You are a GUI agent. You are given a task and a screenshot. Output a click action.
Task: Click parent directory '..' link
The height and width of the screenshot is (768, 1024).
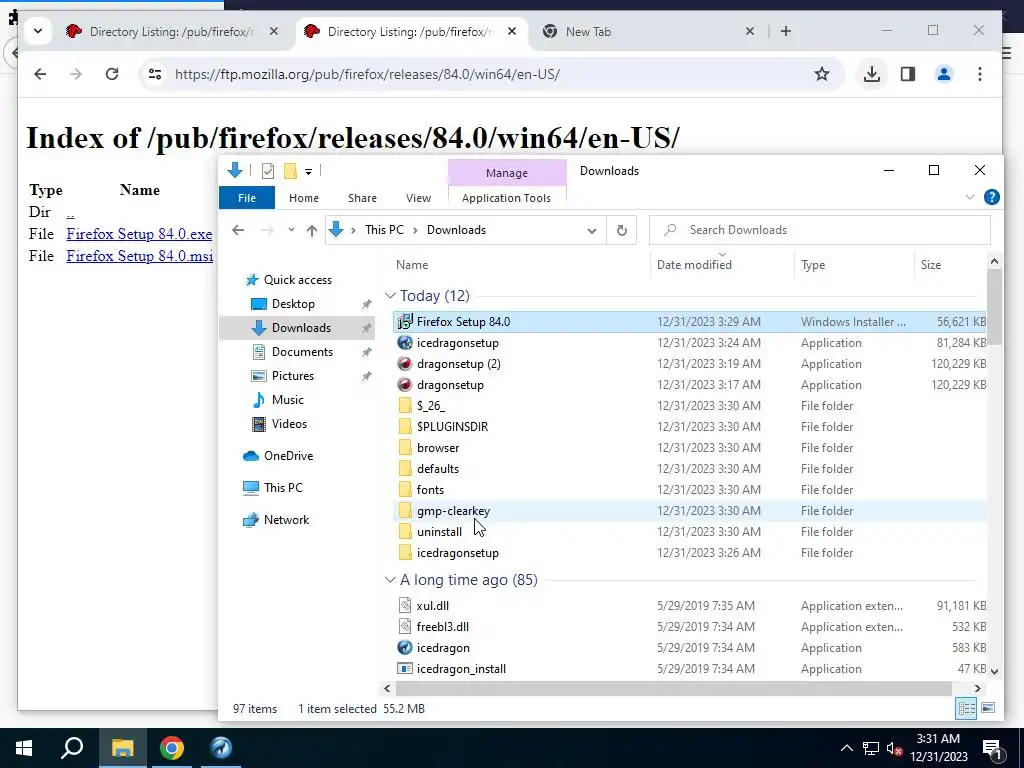click(x=70, y=212)
